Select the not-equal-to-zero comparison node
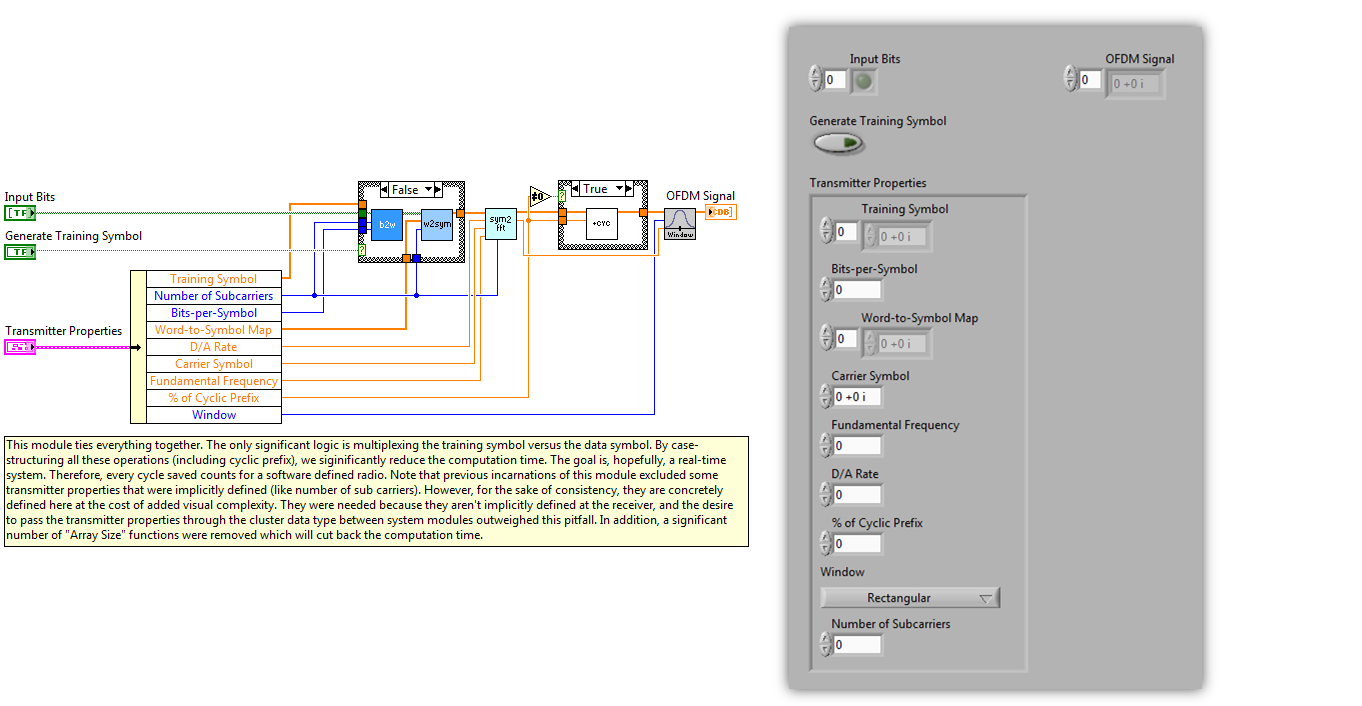This screenshot has height=706, width=1362. (540, 196)
